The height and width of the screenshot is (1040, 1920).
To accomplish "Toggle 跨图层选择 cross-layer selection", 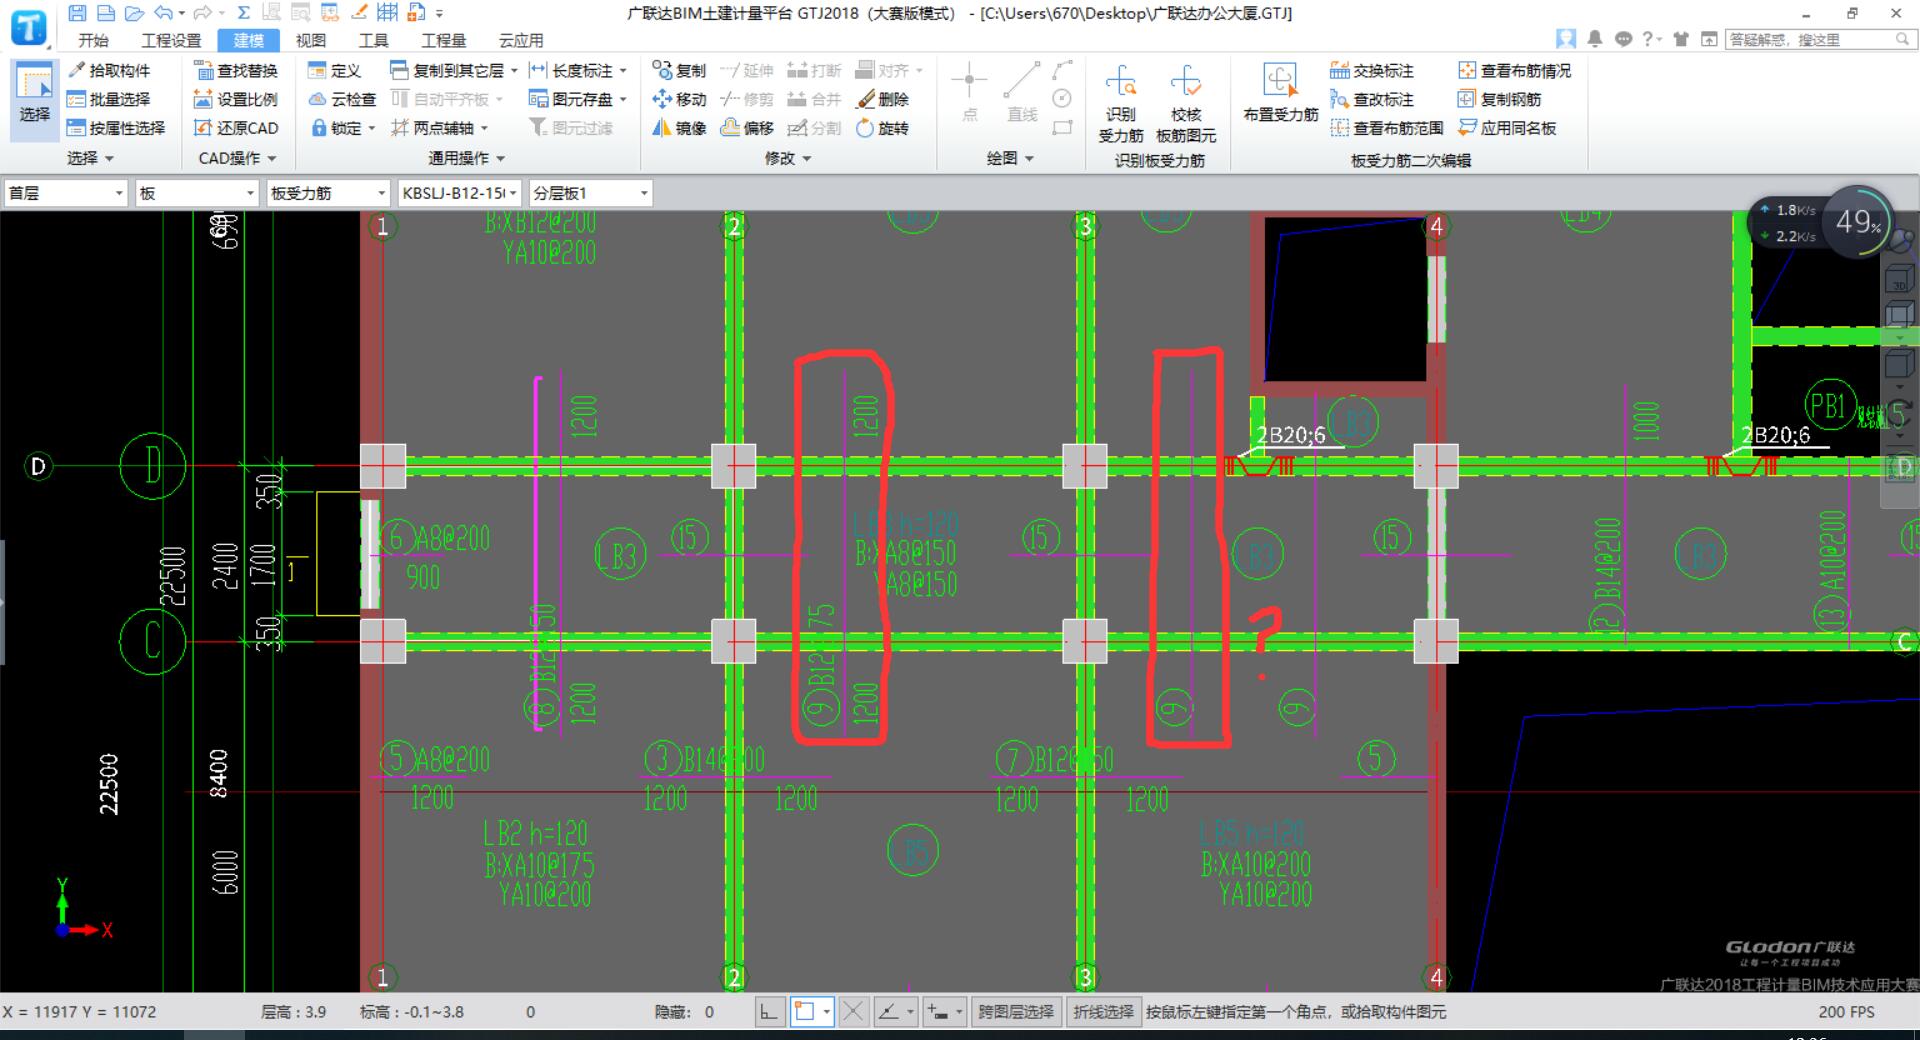I will pos(1016,1012).
